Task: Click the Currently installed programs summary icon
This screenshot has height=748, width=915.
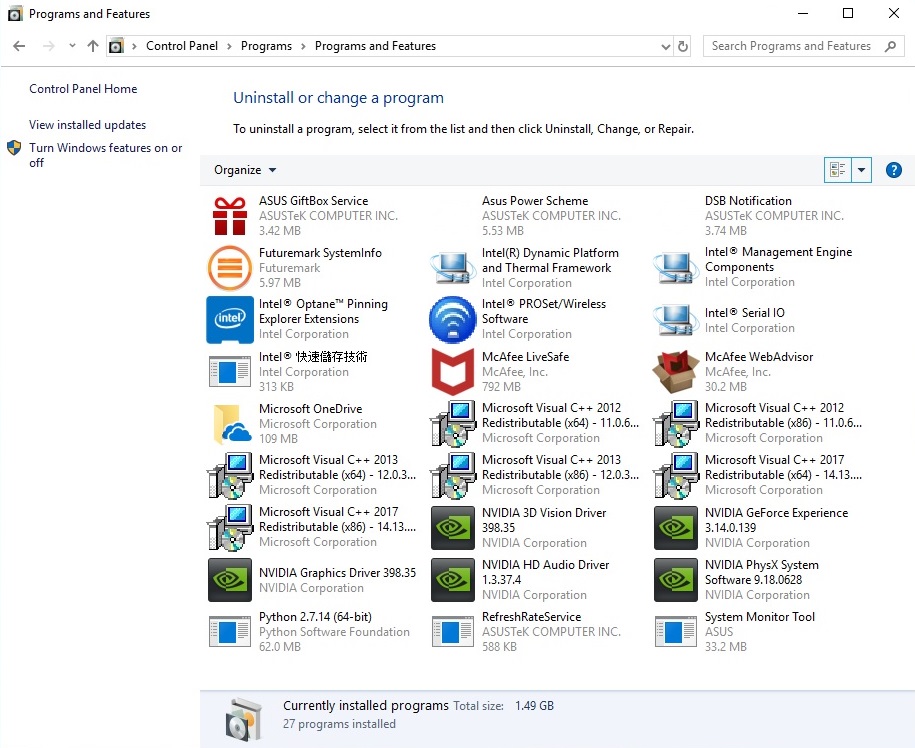Action: [x=244, y=718]
